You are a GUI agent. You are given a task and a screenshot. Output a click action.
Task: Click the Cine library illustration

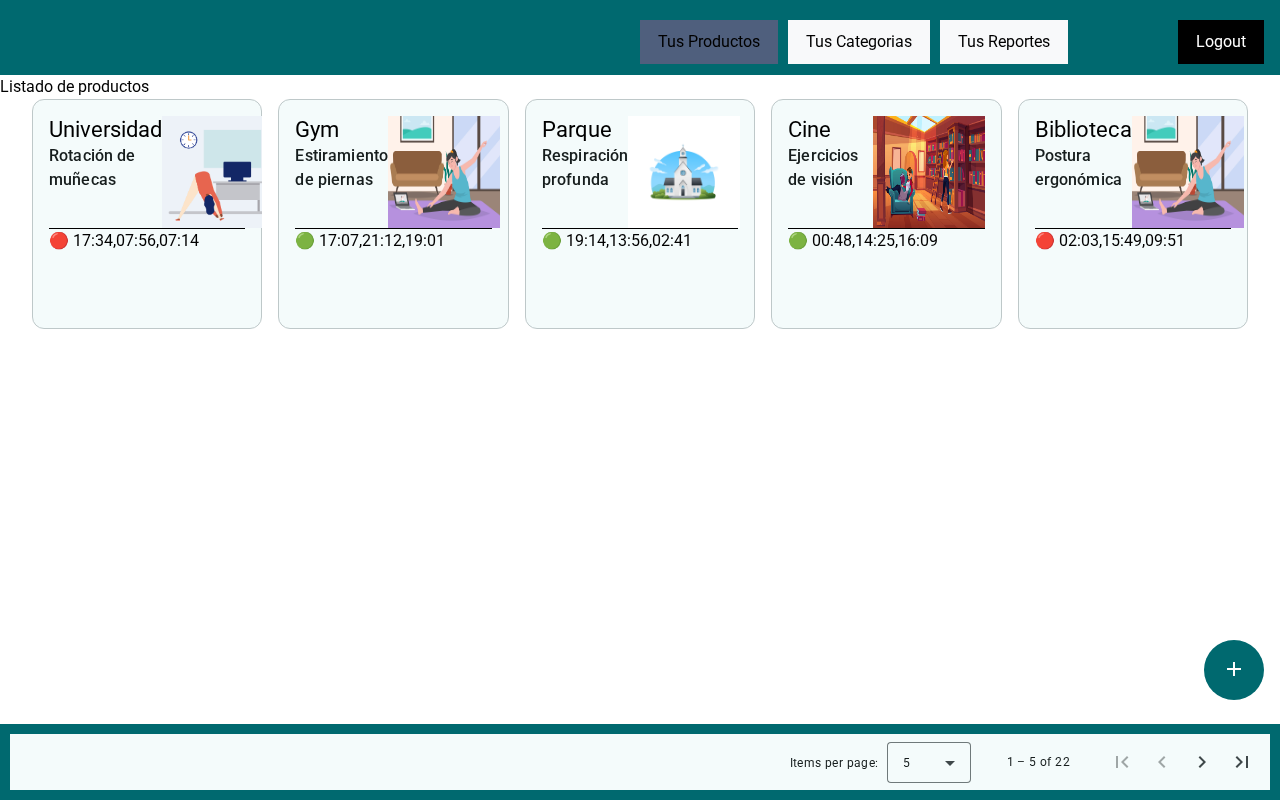[x=929, y=172]
